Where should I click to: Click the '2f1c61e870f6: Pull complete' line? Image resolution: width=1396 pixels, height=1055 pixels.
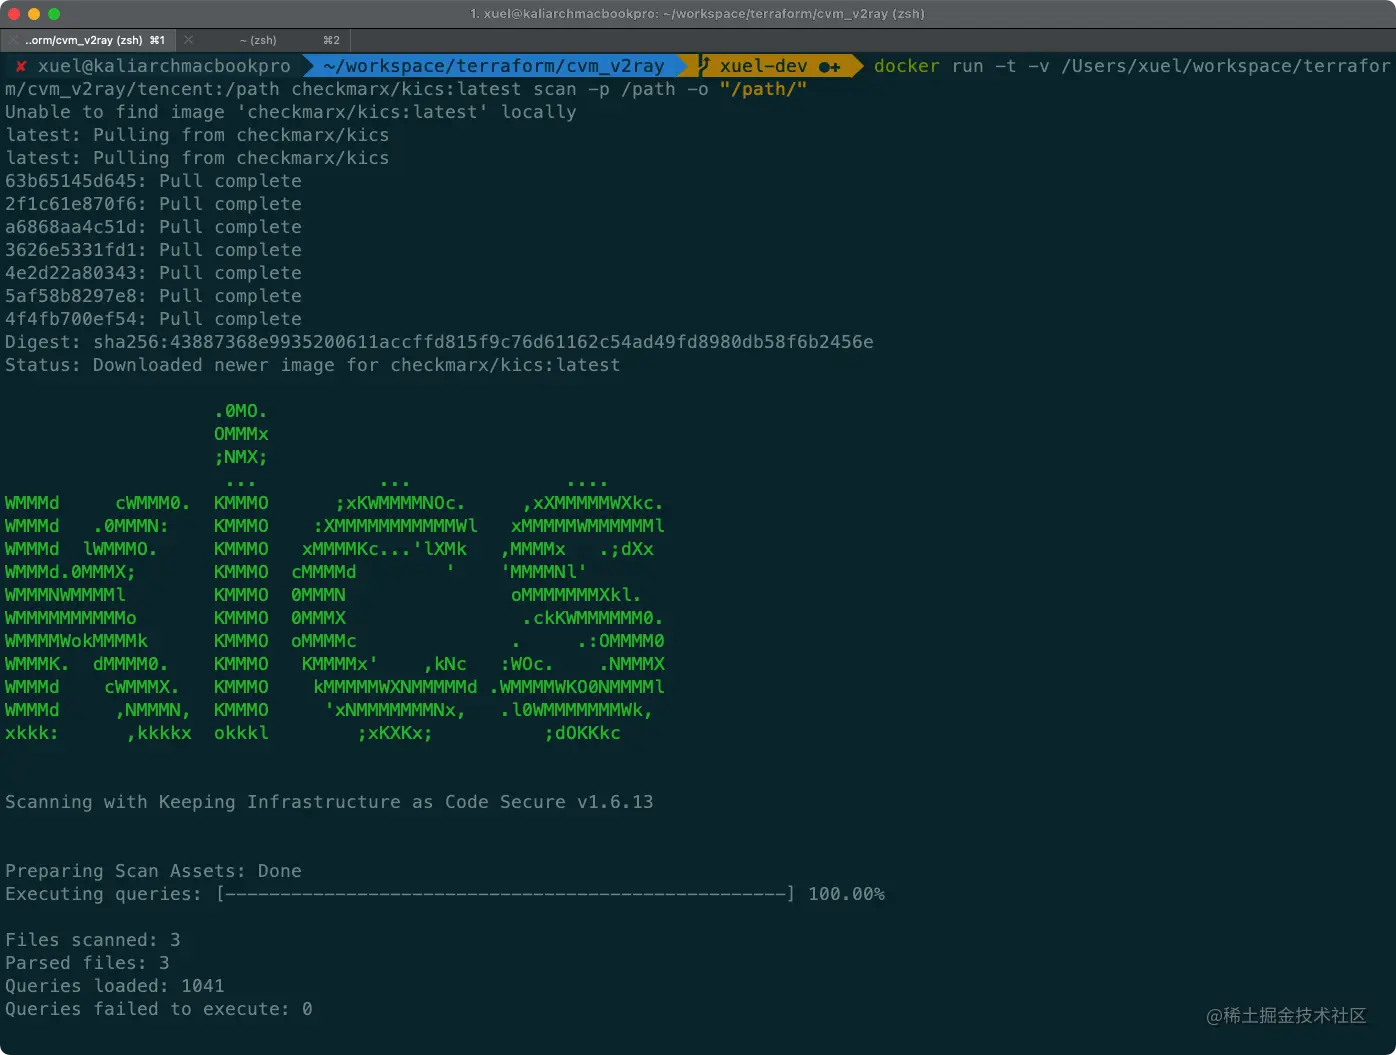click(x=153, y=204)
